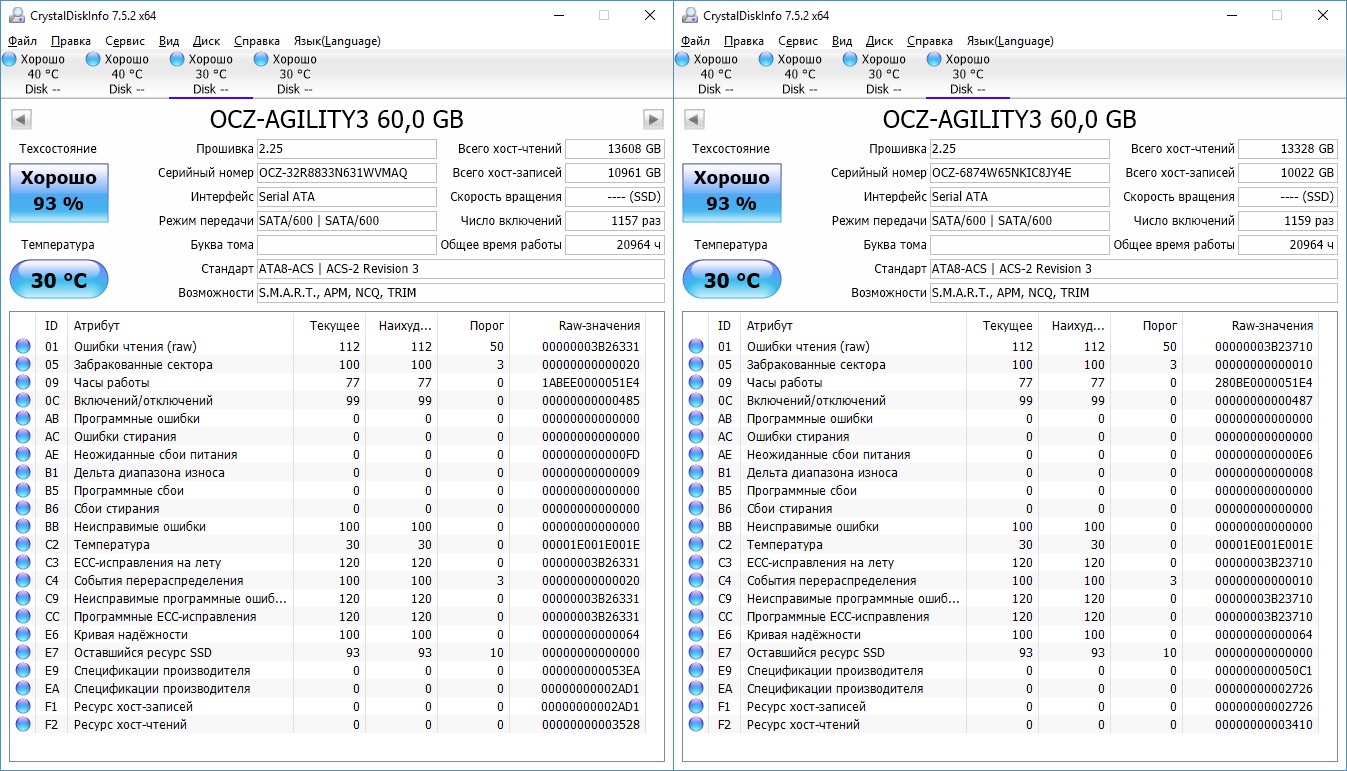Open Диск menu in left window
Screen dimensions: 1347x771
tap(206, 41)
